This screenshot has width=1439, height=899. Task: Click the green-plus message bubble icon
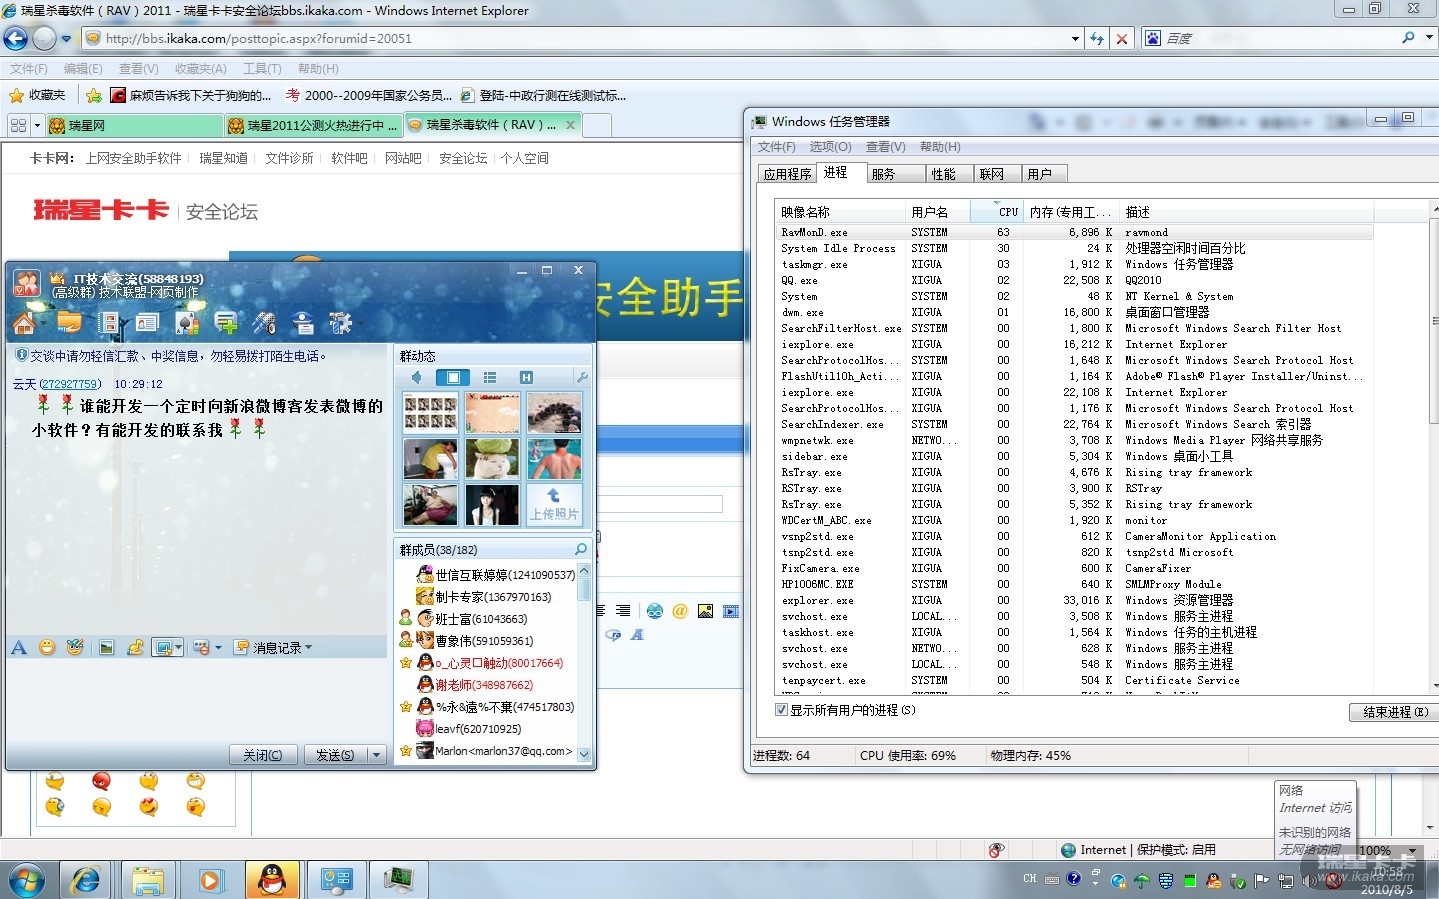tap(226, 323)
